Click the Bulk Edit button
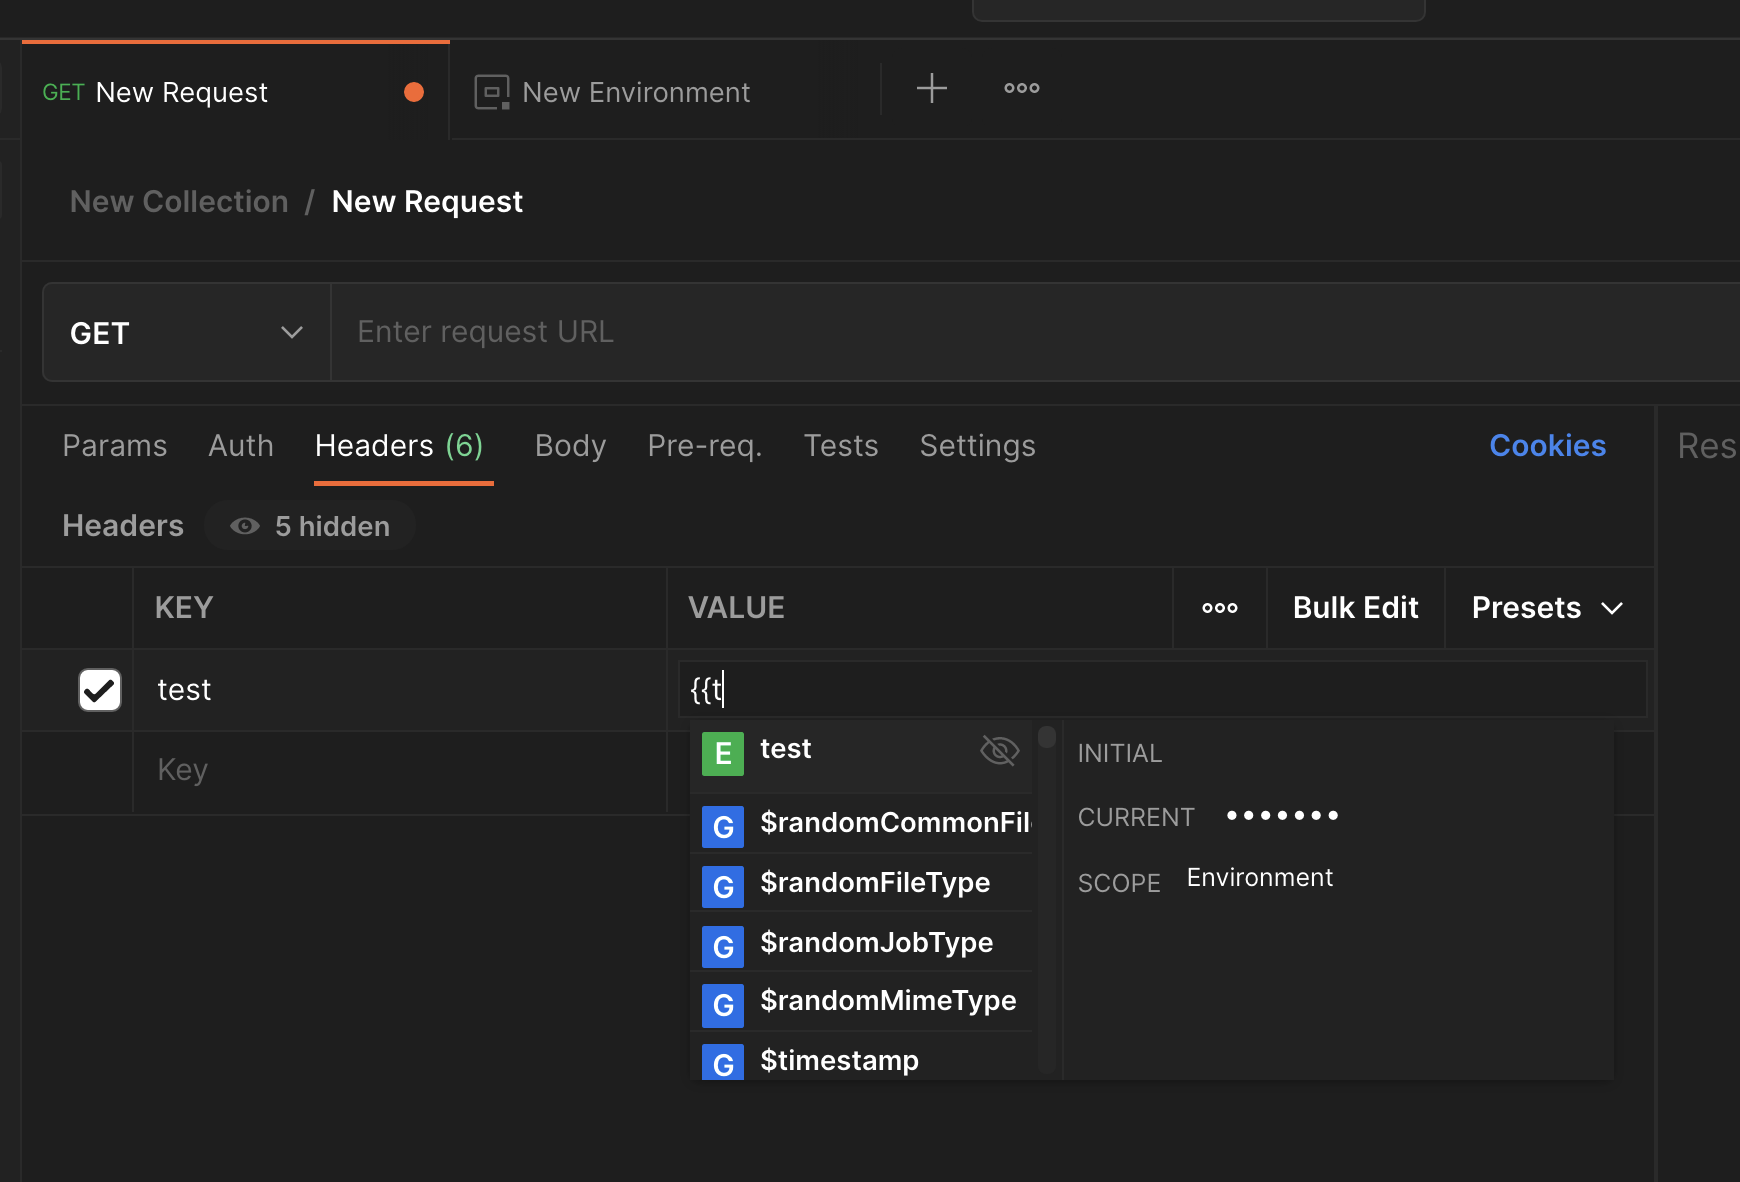Image resolution: width=1740 pixels, height=1182 pixels. 1355,607
